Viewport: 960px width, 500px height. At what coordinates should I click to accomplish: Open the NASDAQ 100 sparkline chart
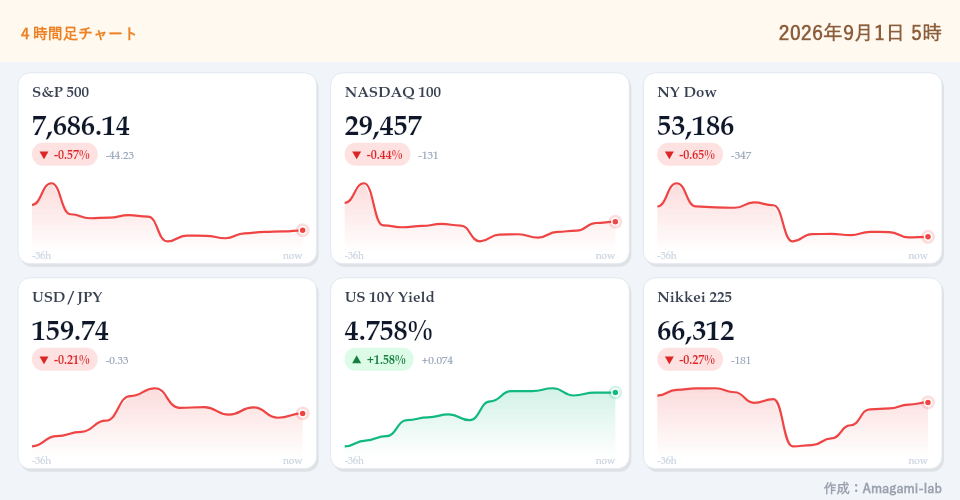[x=480, y=214]
